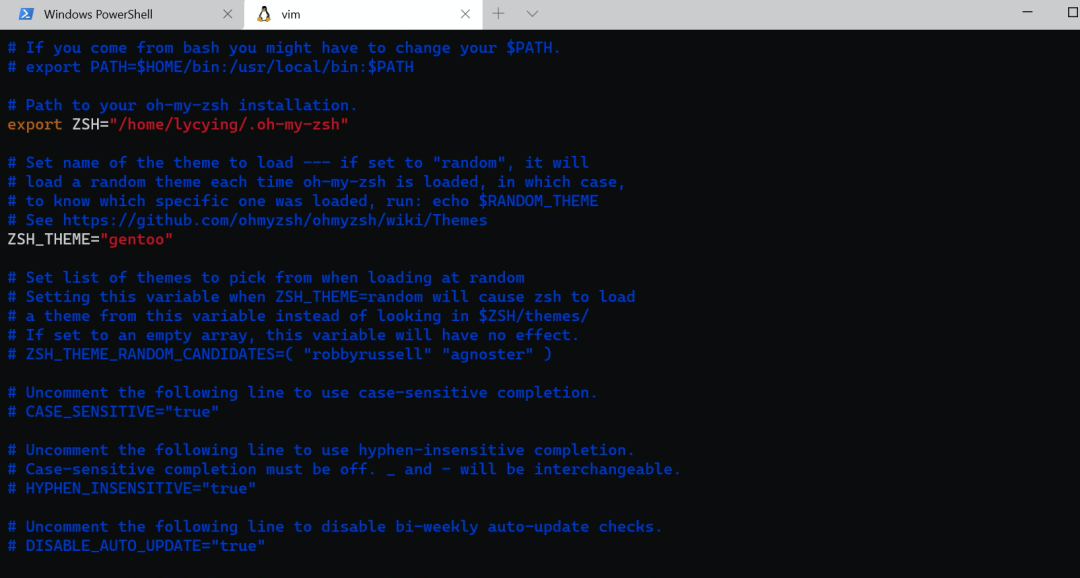This screenshot has height=578, width=1080.
Task: Minimize the terminal window
Action: pos(1027,12)
